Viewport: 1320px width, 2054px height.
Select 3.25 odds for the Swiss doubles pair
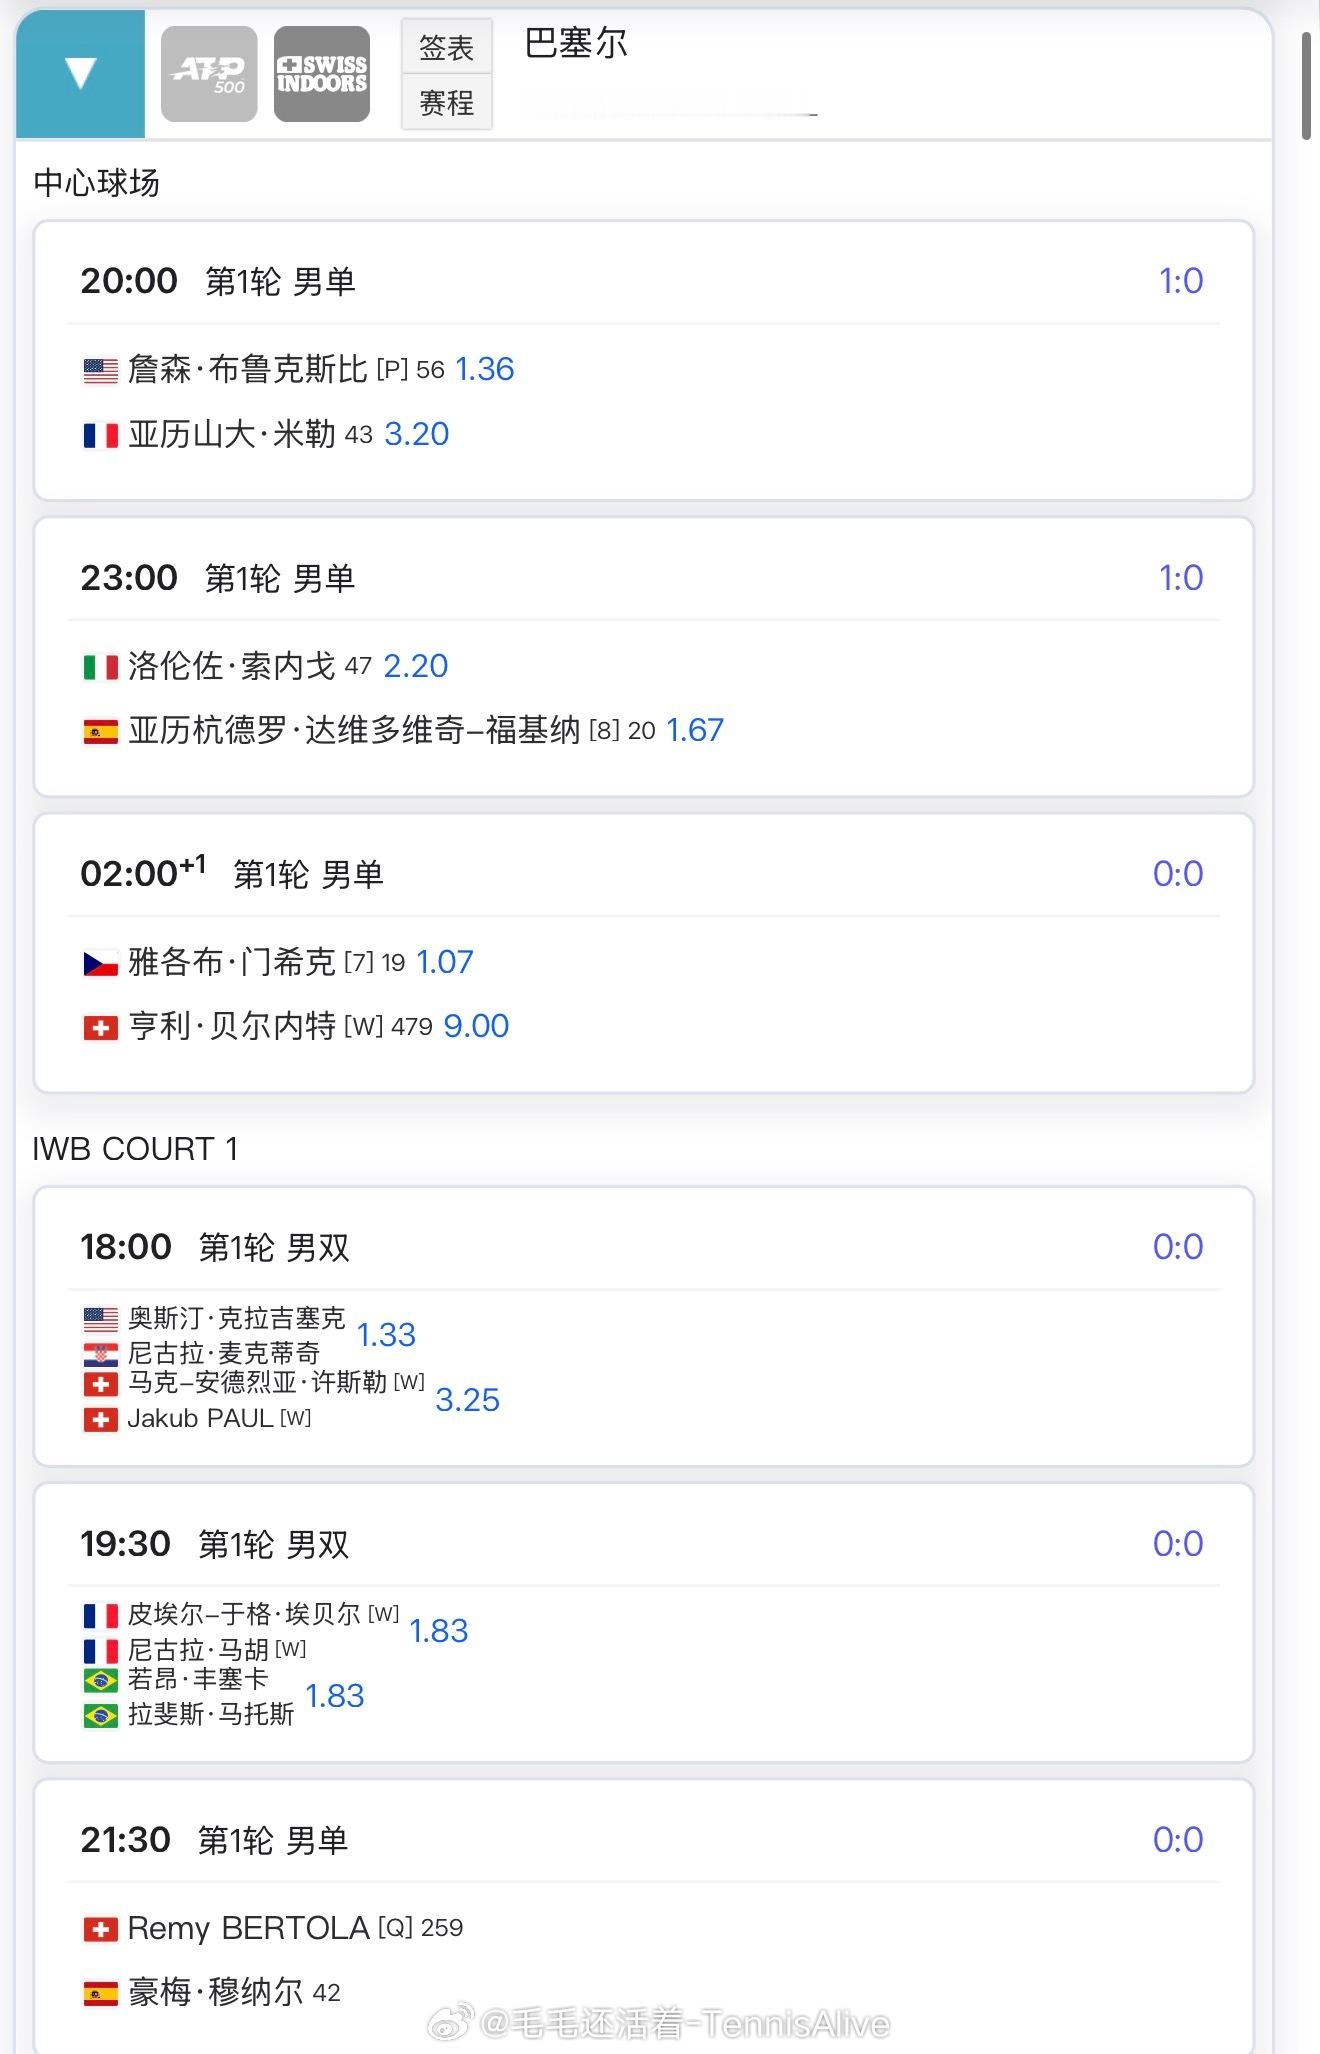(x=467, y=1400)
